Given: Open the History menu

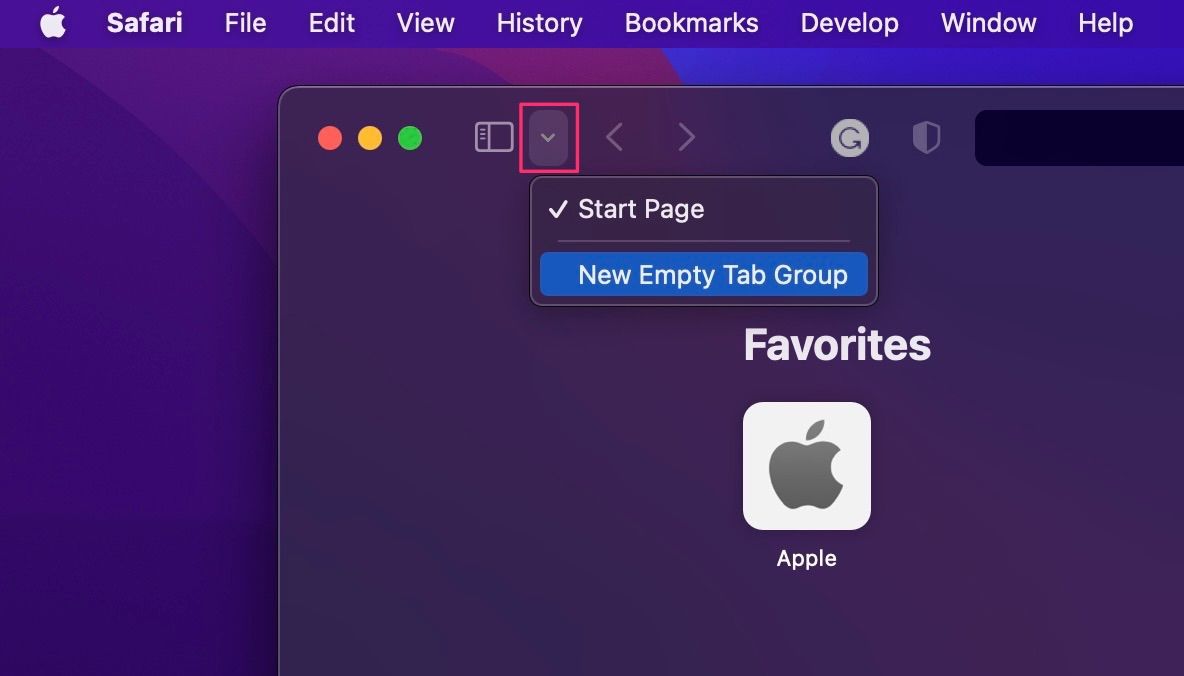Looking at the screenshot, I should click(539, 23).
